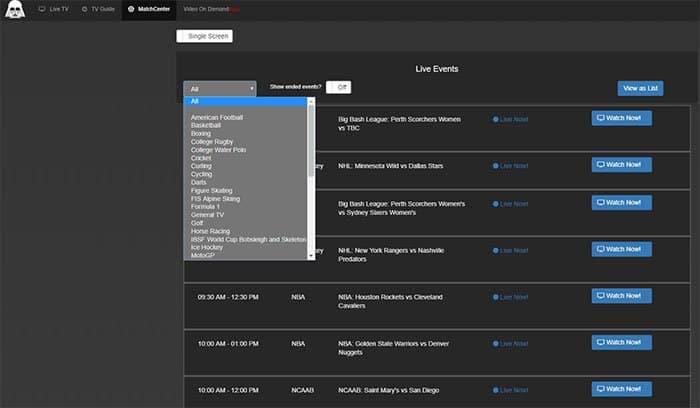Click title NHL: Minnesota Wild vs Dallas Stars

(x=391, y=166)
